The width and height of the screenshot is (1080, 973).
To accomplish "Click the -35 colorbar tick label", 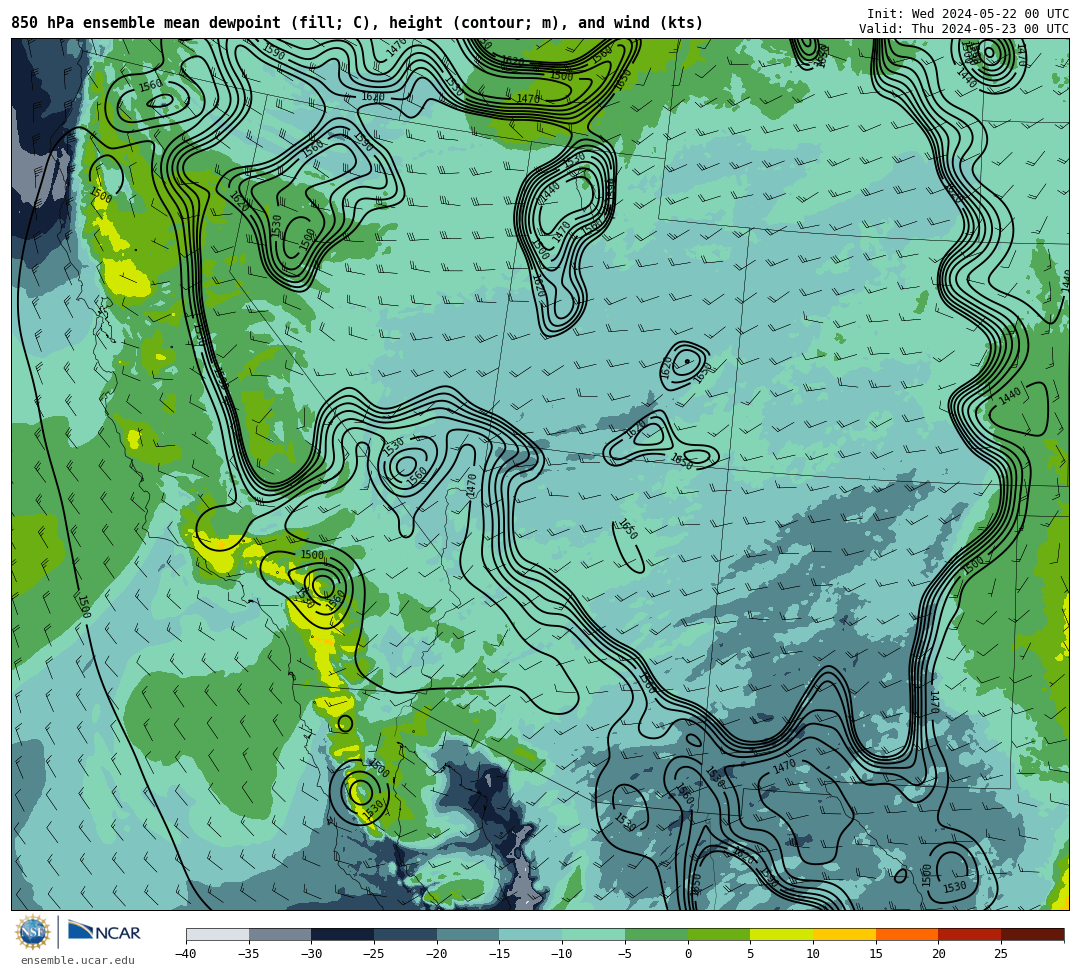I will (x=249, y=954).
